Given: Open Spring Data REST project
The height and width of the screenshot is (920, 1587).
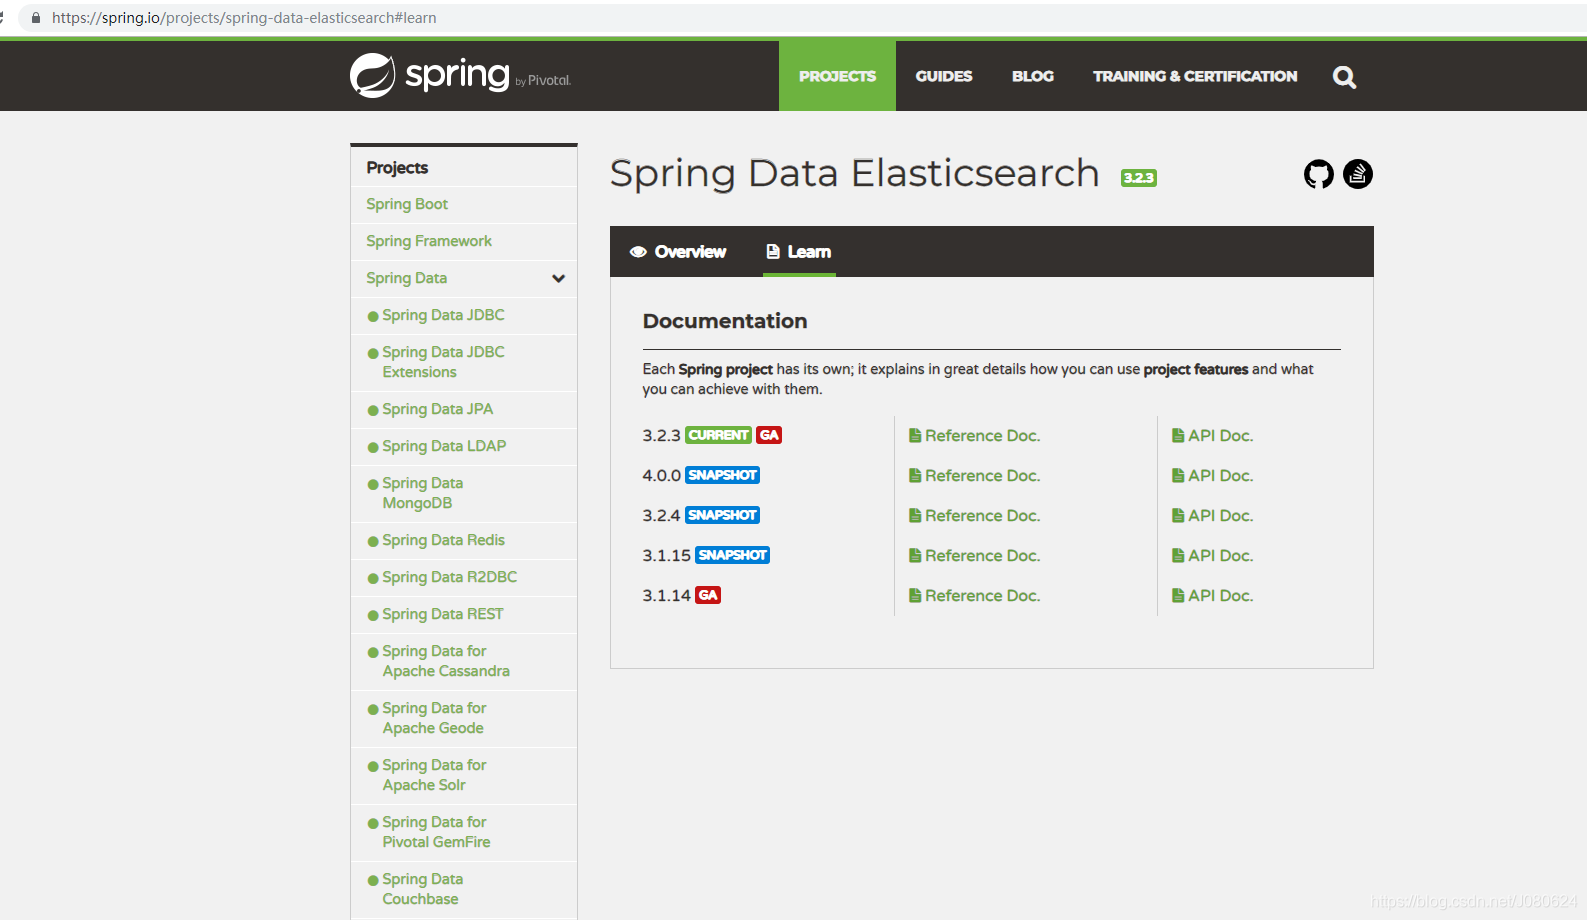Looking at the screenshot, I should 442,614.
